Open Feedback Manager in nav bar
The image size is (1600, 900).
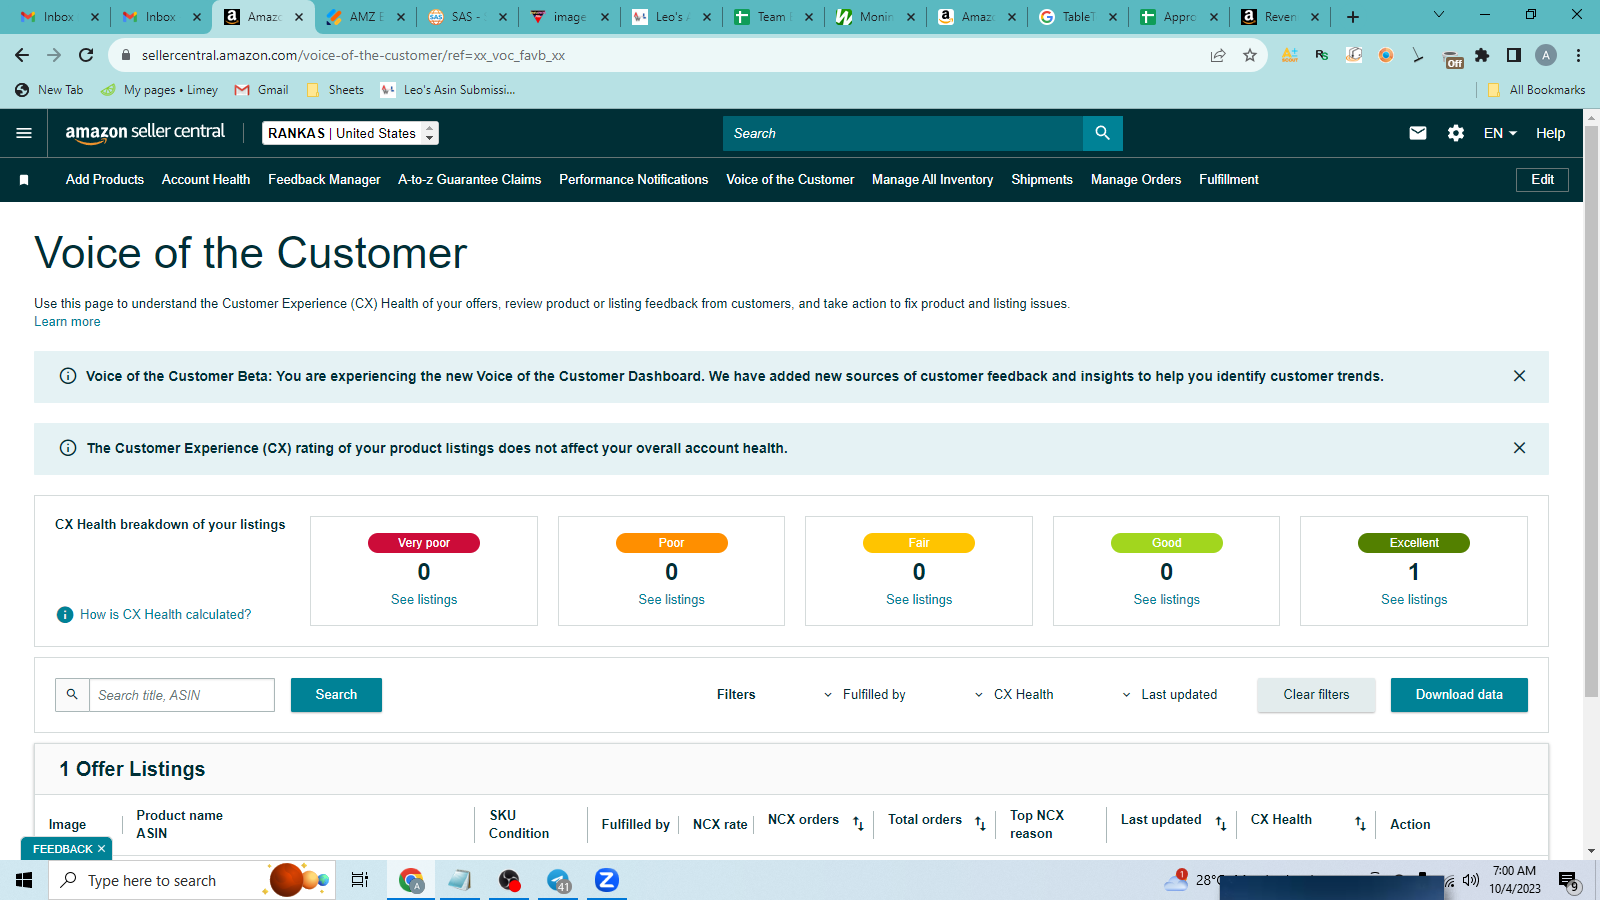click(324, 180)
